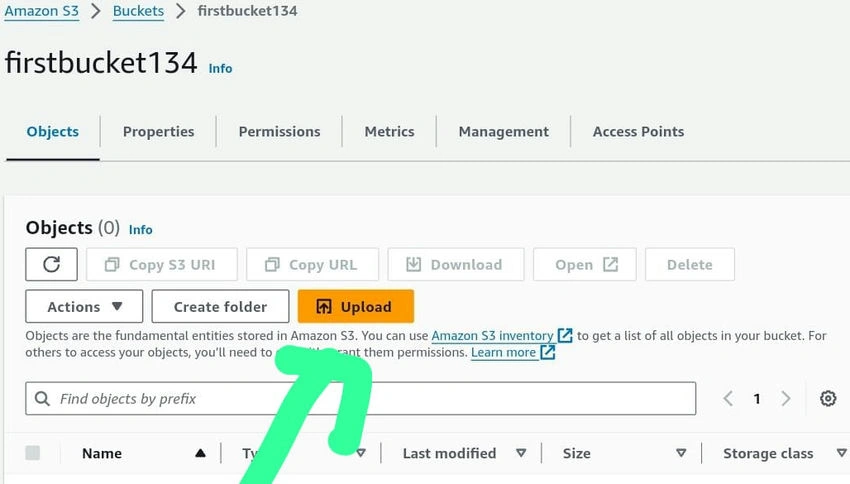
Task: Click external link icon after Learn more
Action: point(548,352)
